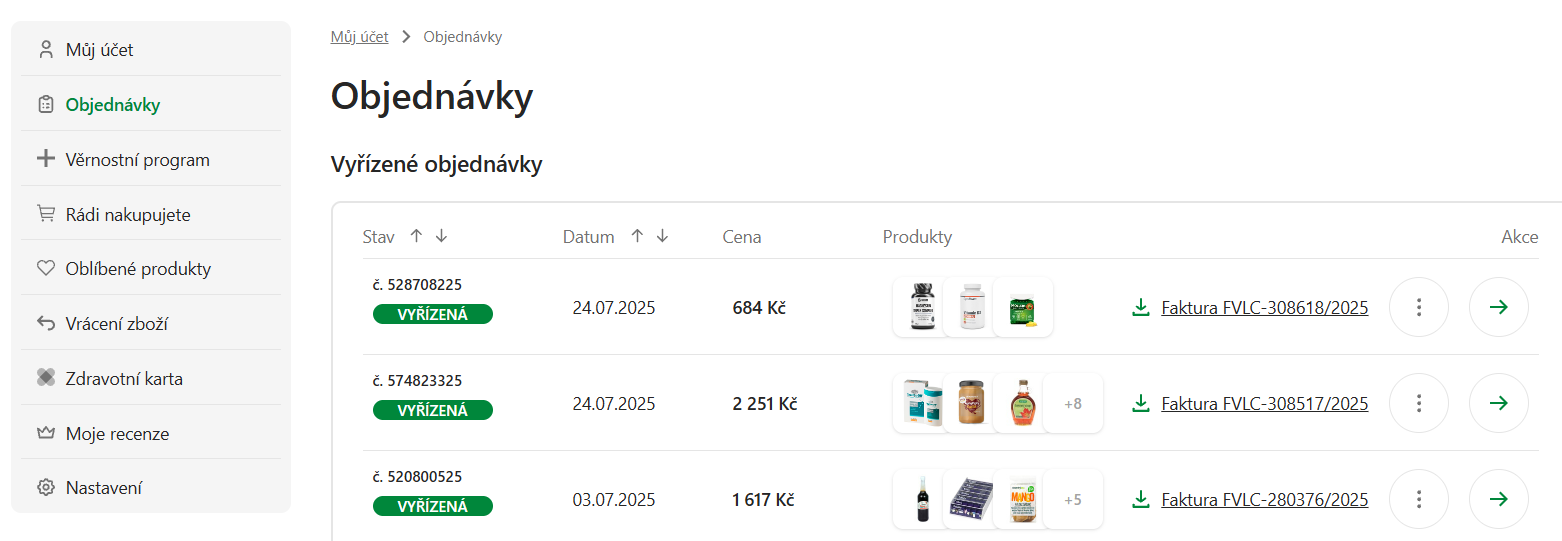Viewport: 1562px width, 541px height.
Task: Open Nastavení from sidebar
Action: coord(104,488)
